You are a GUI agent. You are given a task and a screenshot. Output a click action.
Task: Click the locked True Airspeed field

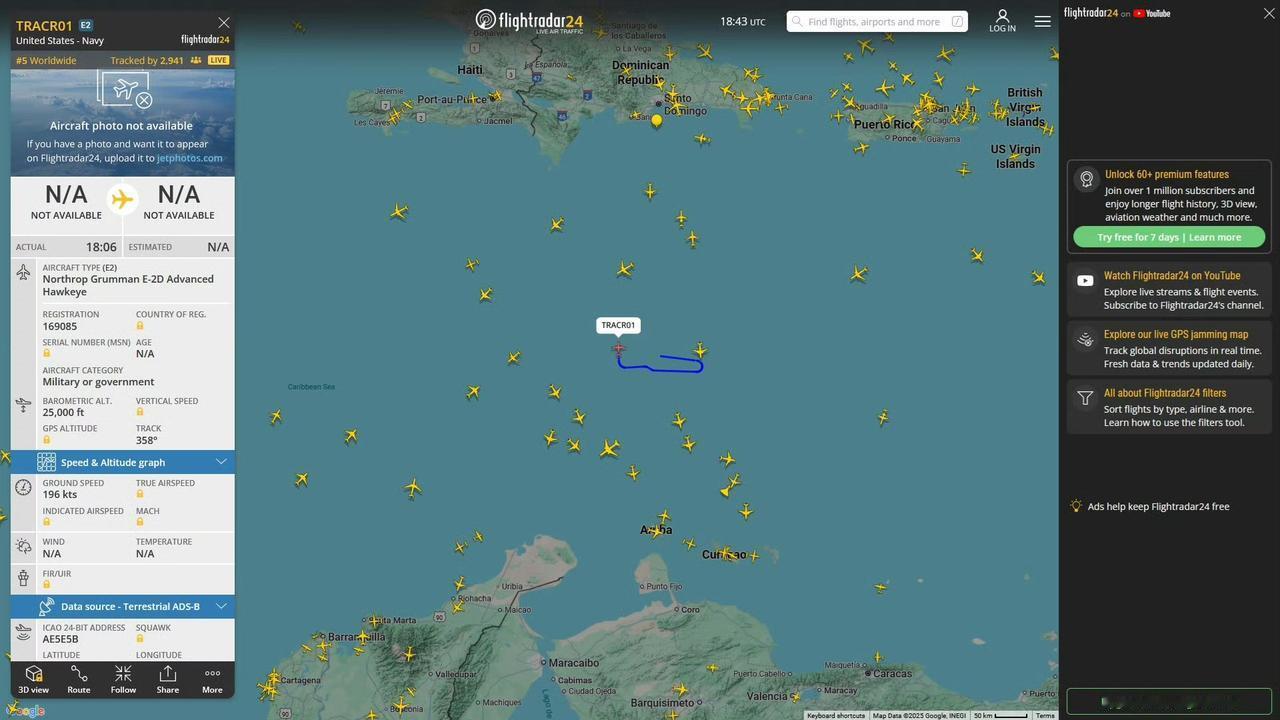pos(140,495)
